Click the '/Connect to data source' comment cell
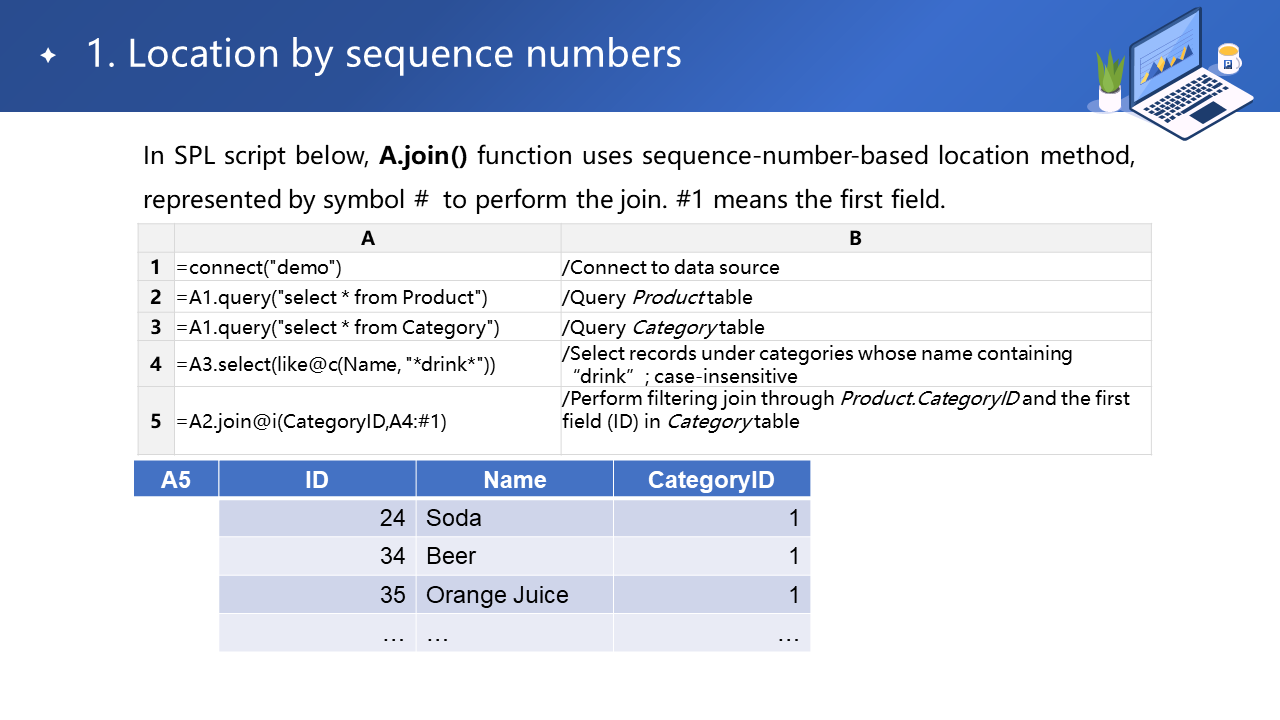The image size is (1280, 720). coord(855,267)
